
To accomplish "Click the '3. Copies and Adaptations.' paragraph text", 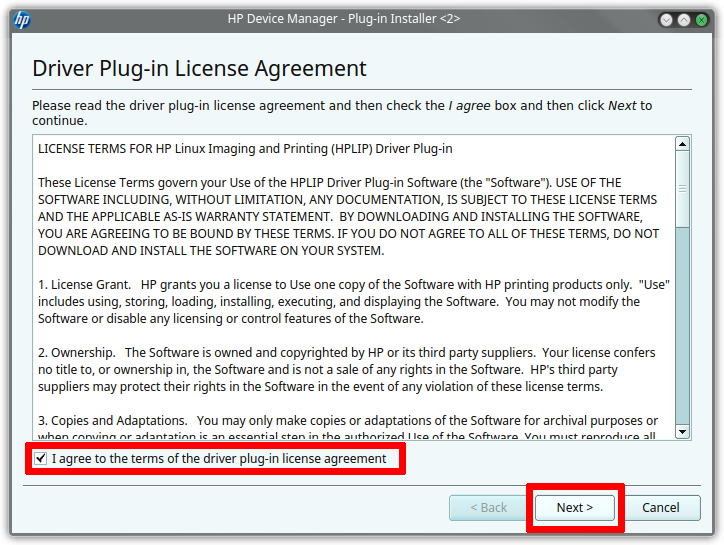I will coord(348,427).
